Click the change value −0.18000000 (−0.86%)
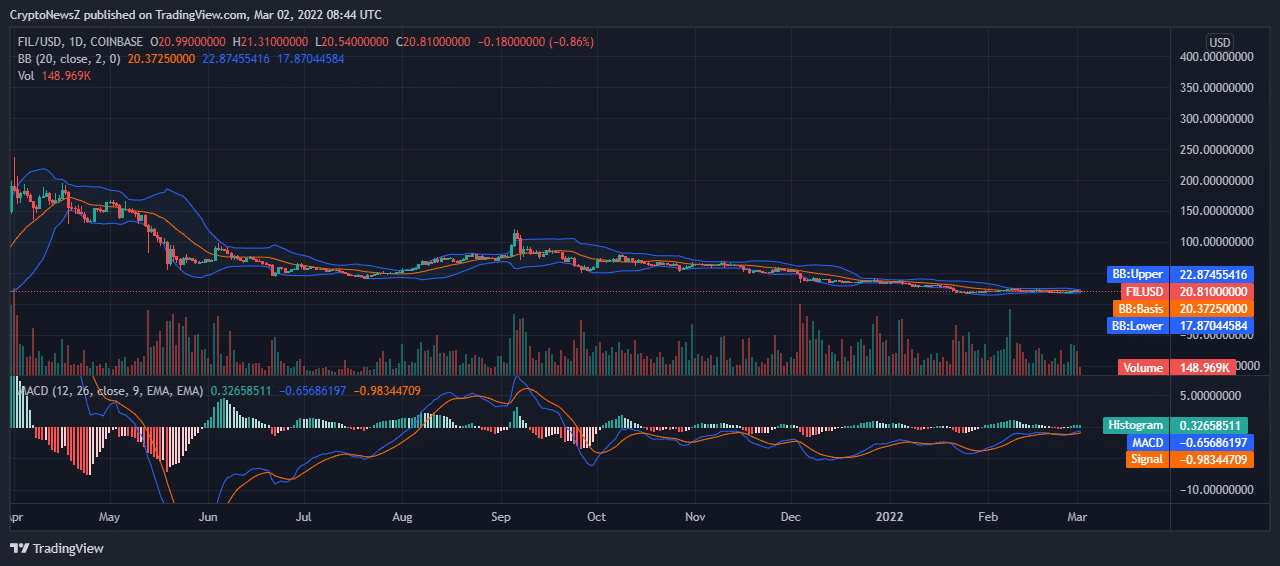This screenshot has height=566, width=1280. [536, 42]
